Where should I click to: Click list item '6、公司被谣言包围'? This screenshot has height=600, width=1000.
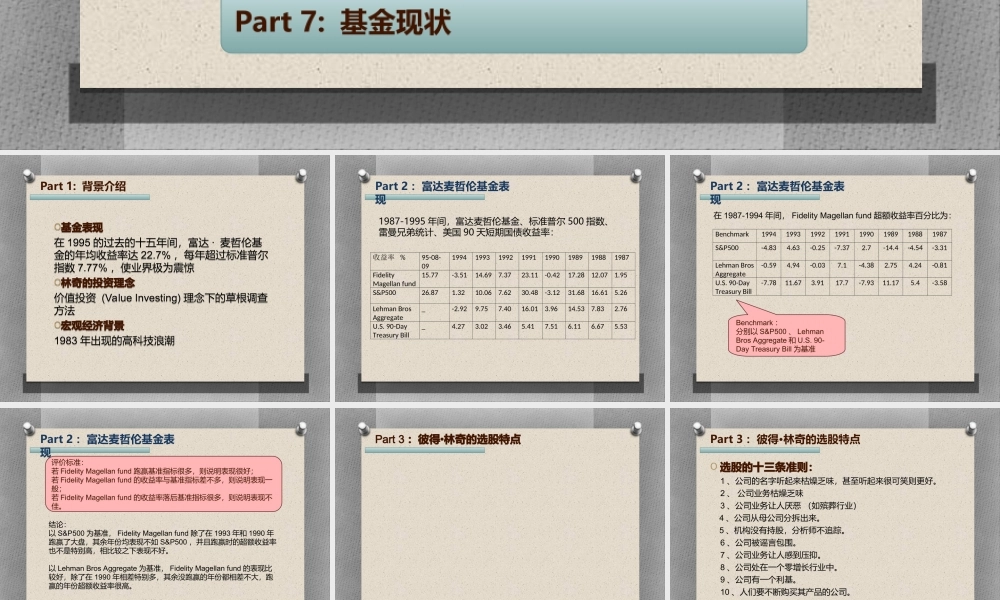click(x=758, y=543)
